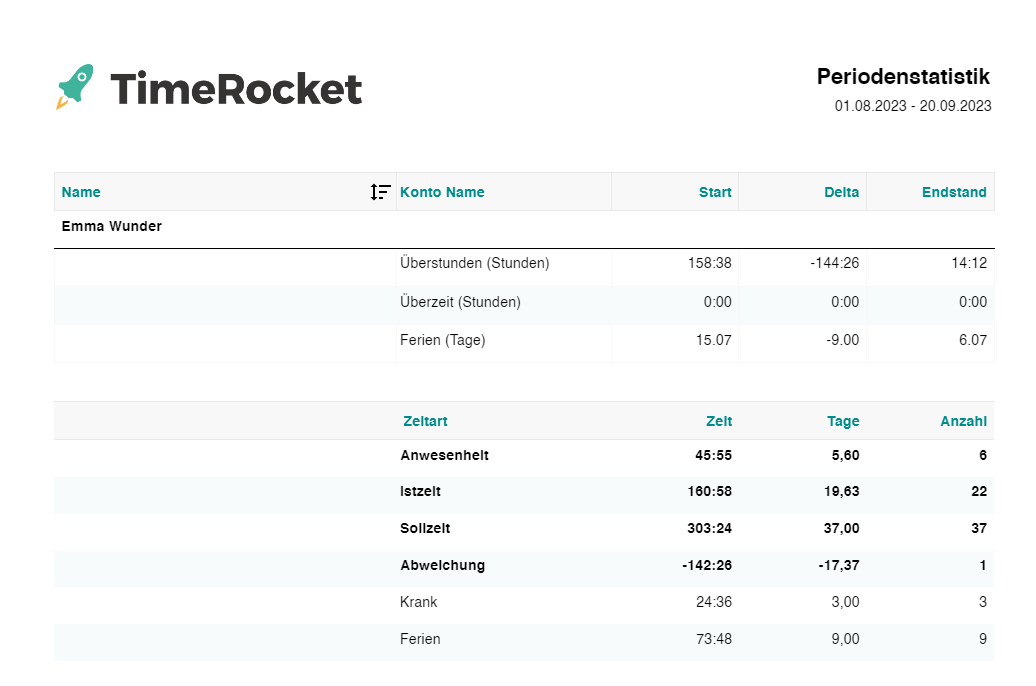The width and height of the screenshot is (1036, 686).
Task: Click the Zeitart column header
Action: coord(425,421)
